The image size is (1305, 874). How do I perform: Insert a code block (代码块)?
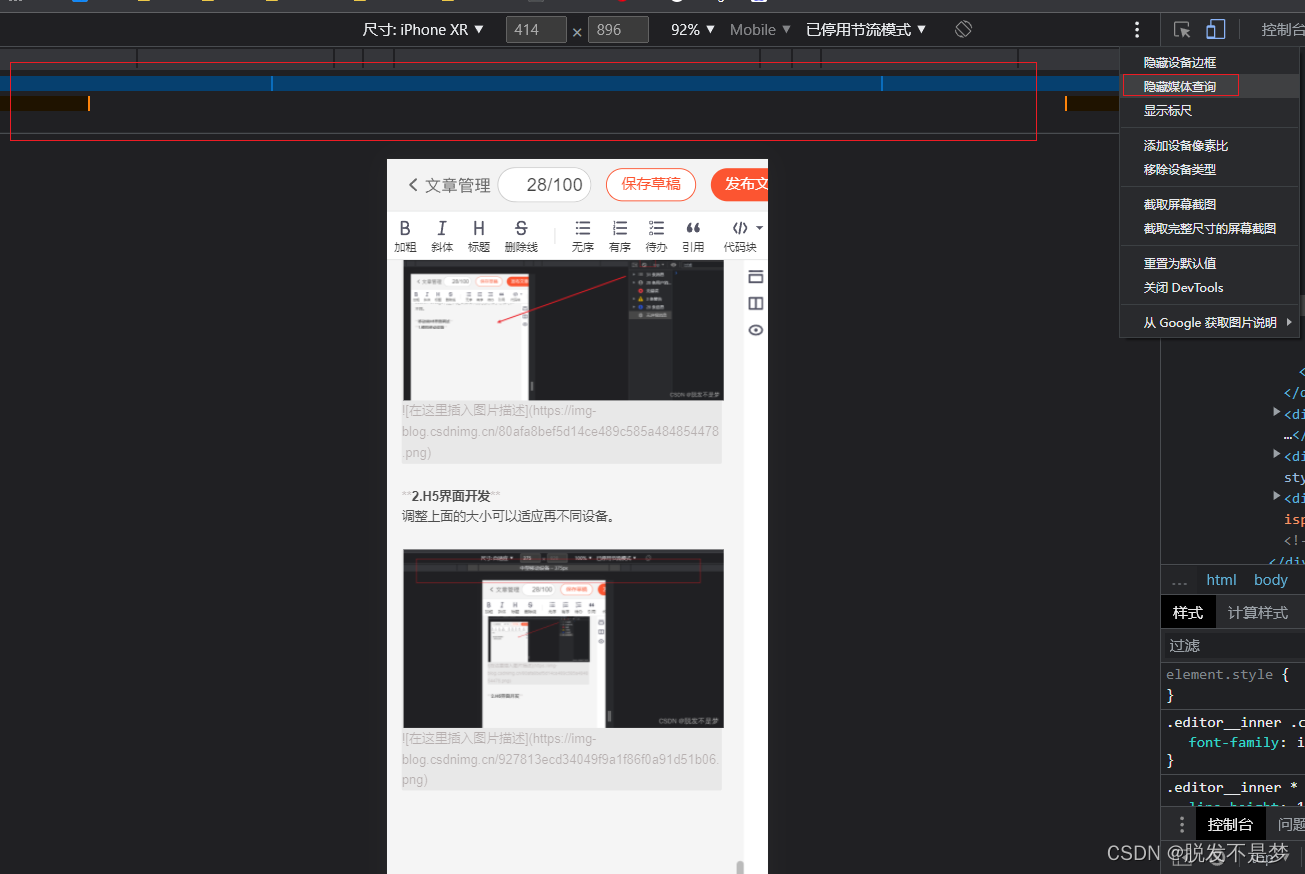tap(740, 228)
